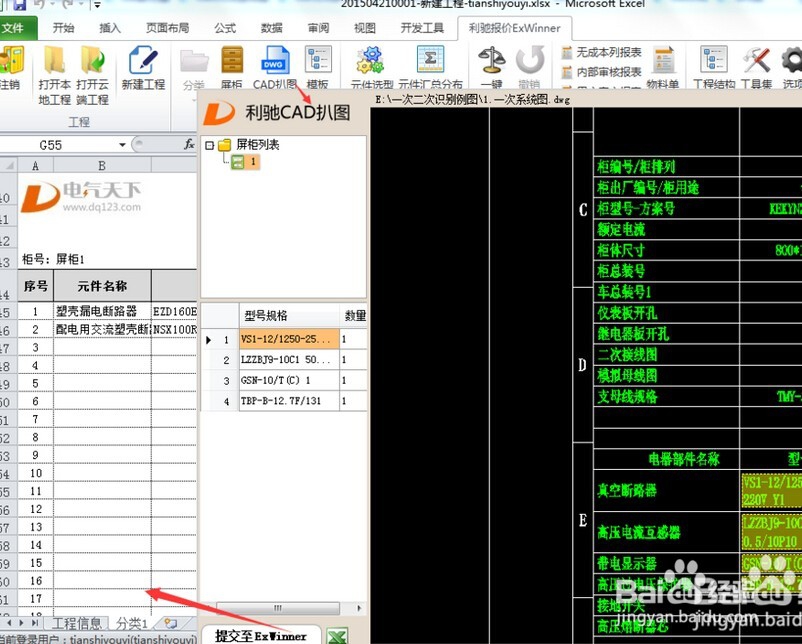Select row LZZBJ9-10C1 in model list

[x=284, y=360]
